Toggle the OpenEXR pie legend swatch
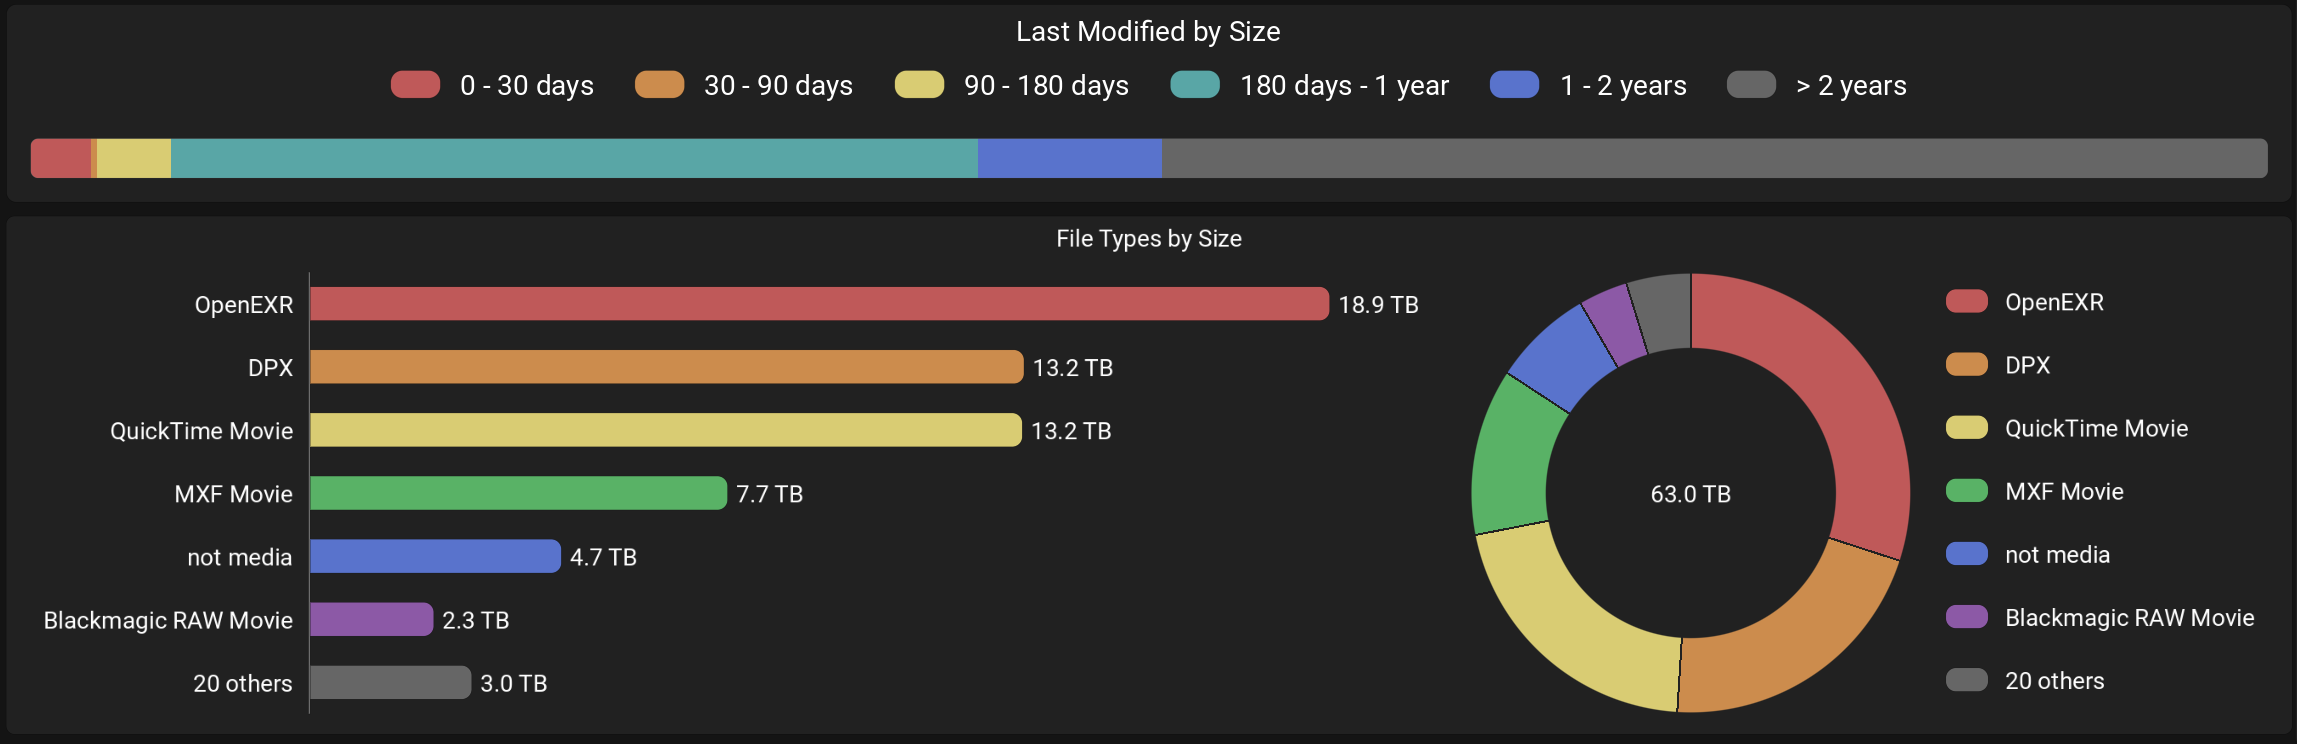This screenshot has height=744, width=2297. click(1966, 302)
